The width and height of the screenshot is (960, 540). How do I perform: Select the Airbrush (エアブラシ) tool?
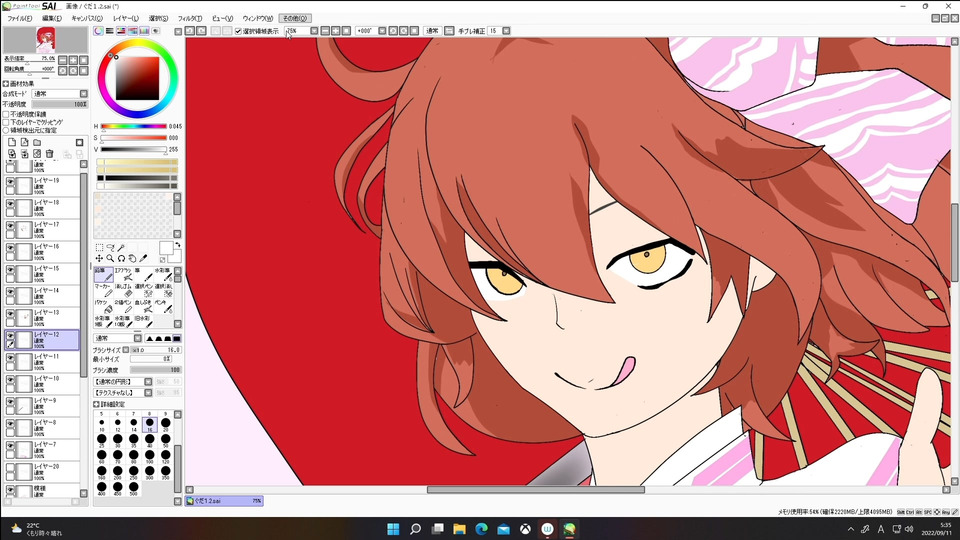click(x=123, y=274)
